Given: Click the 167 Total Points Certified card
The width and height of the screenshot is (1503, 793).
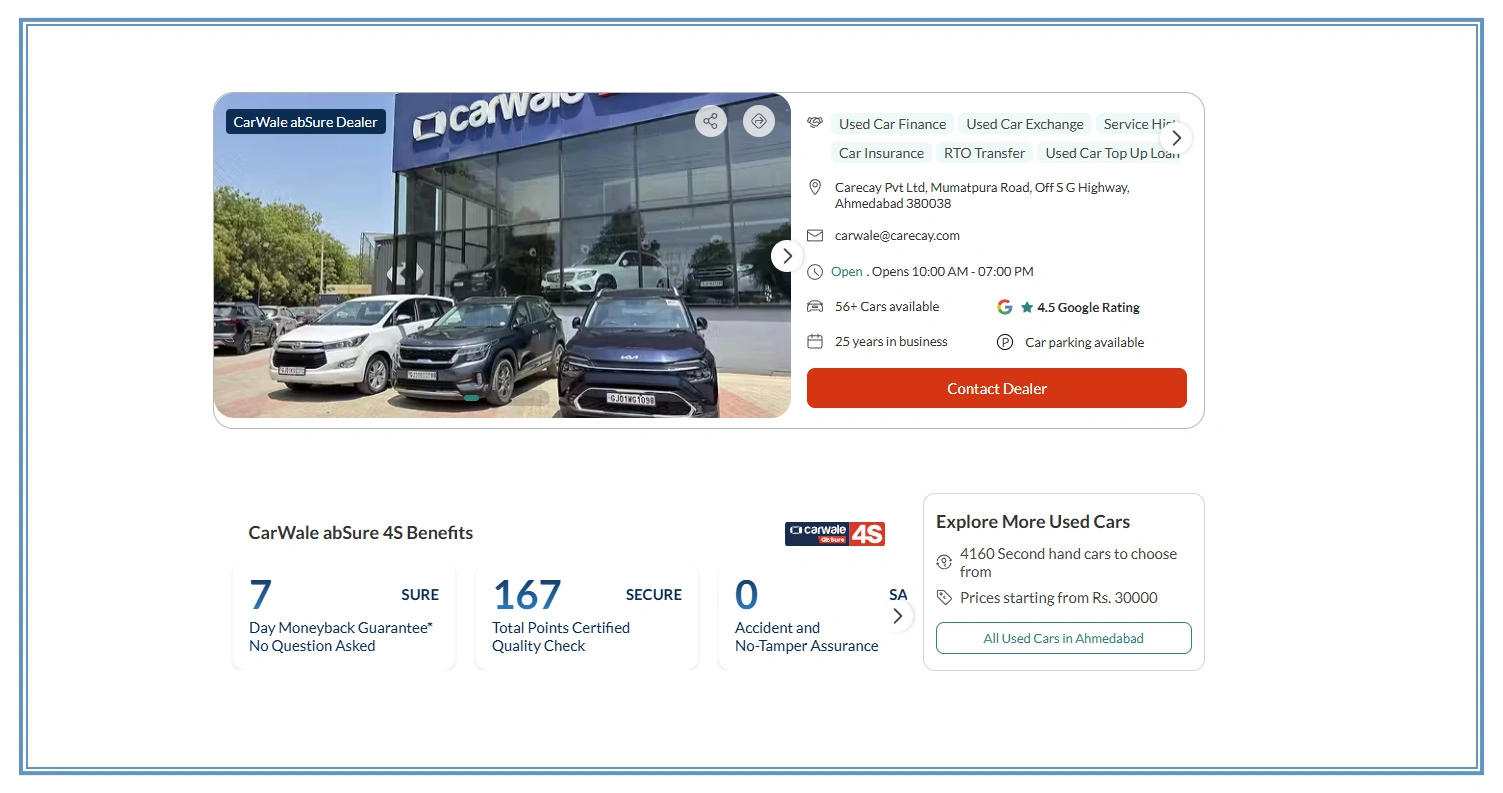Looking at the screenshot, I should click(x=587, y=616).
